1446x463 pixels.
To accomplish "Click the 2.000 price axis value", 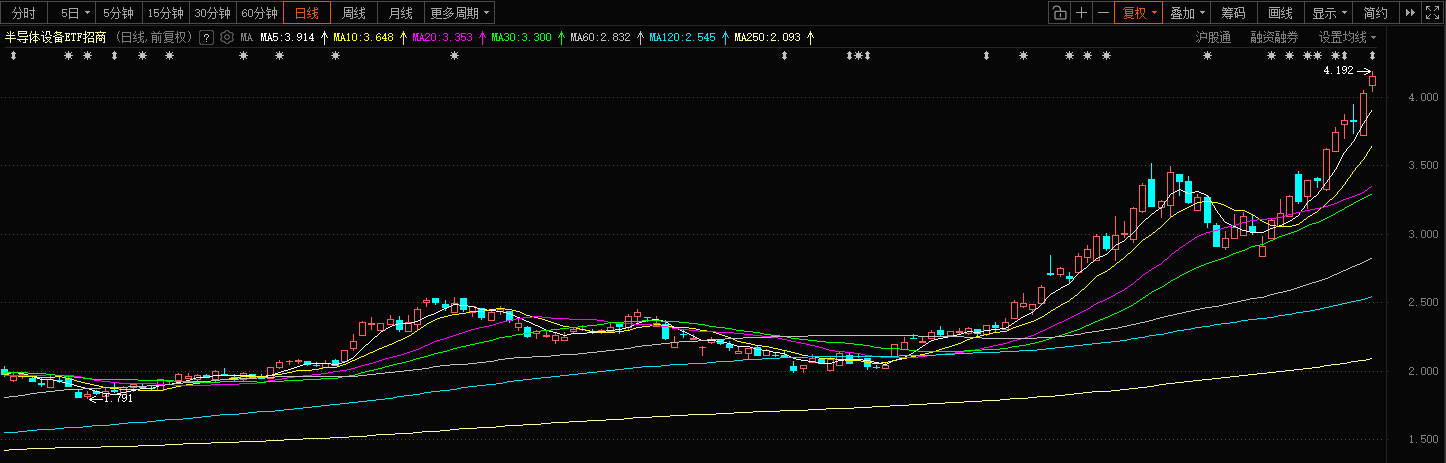I will pos(1423,371).
